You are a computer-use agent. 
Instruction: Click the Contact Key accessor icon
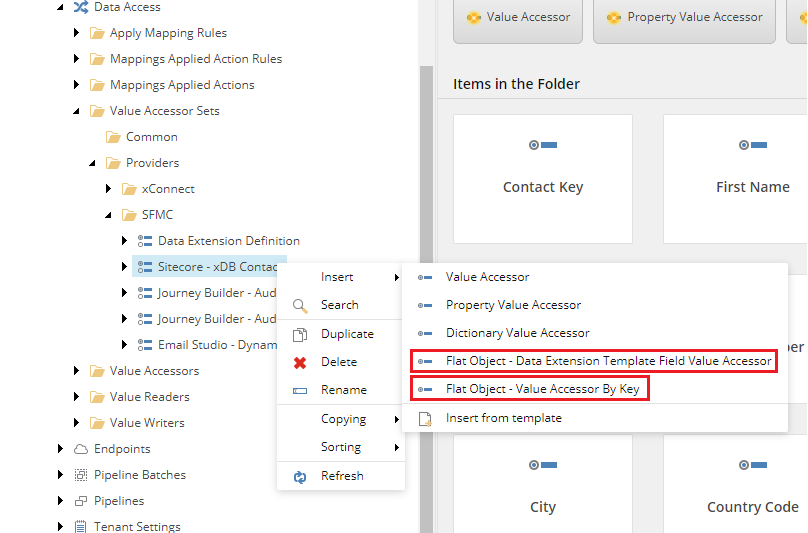pos(543,145)
